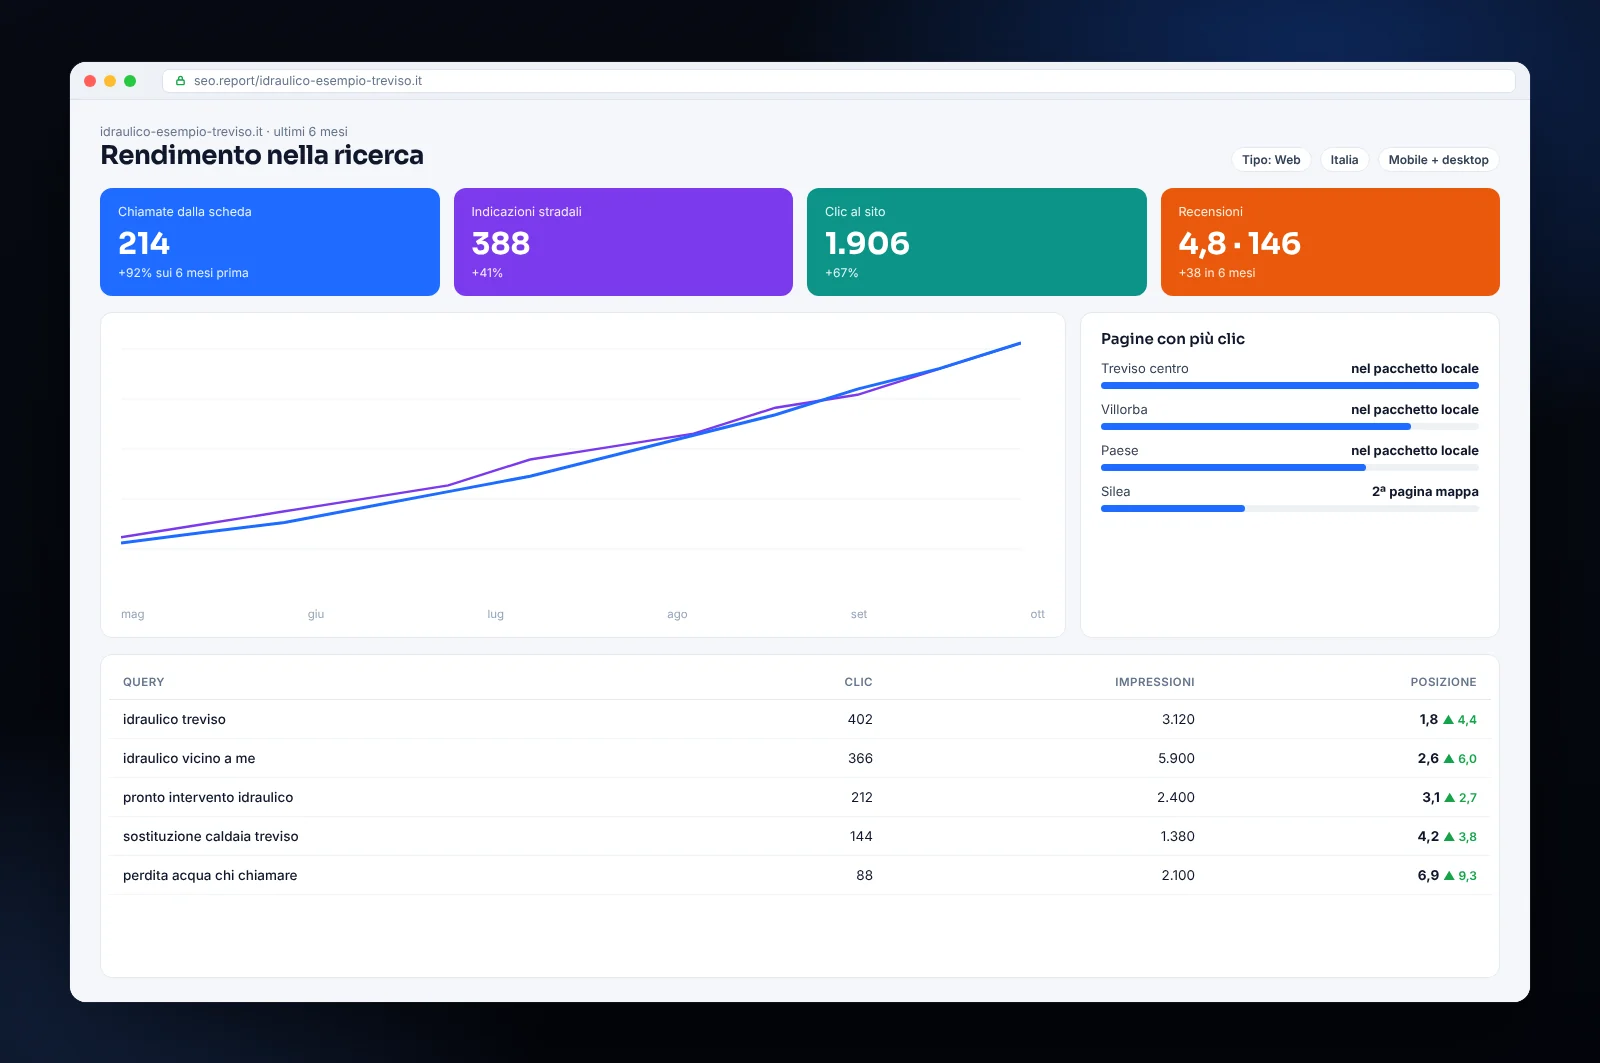The width and height of the screenshot is (1600, 1063).
Task: Click the impressions value 5.900
Action: pos(1176,758)
